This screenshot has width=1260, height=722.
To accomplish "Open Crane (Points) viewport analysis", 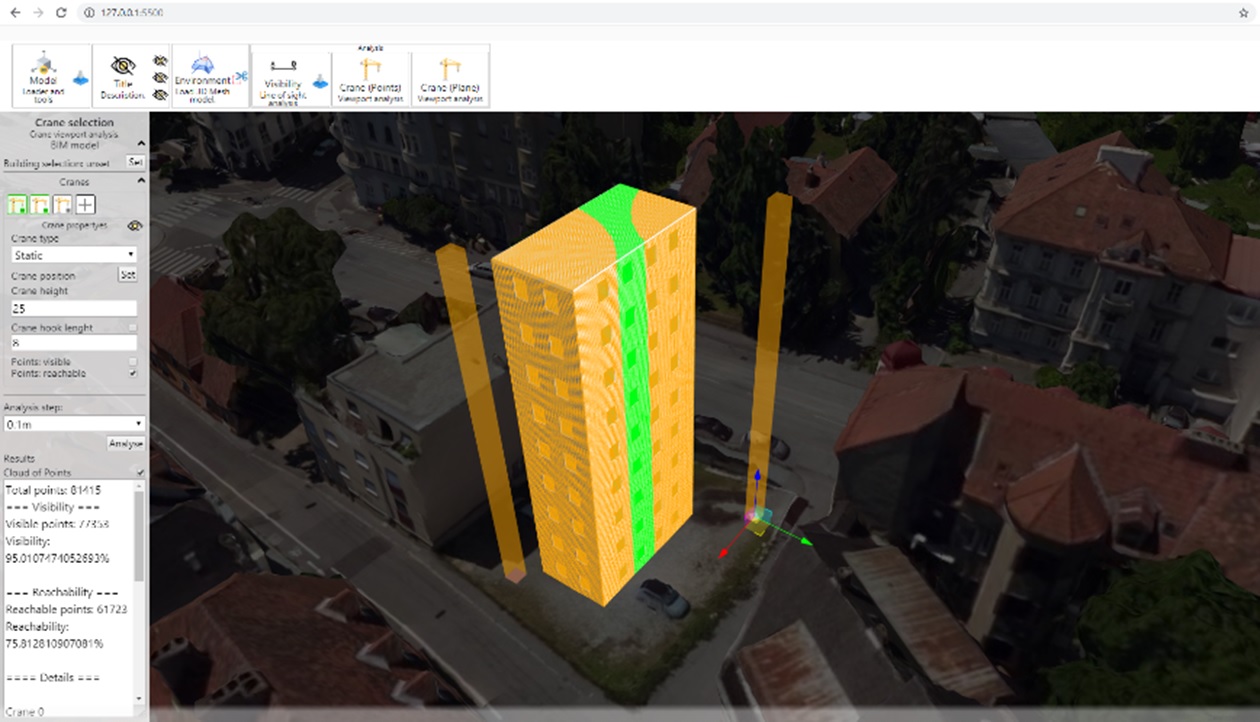I will [370, 78].
